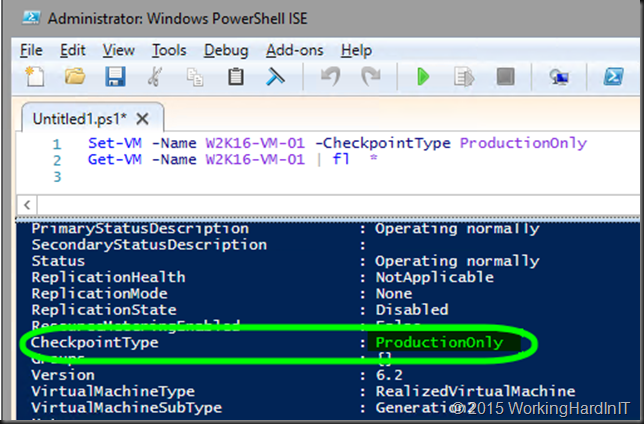The width and height of the screenshot is (644, 424).
Task: Click line number 3 in editor
Action: pos(57,177)
